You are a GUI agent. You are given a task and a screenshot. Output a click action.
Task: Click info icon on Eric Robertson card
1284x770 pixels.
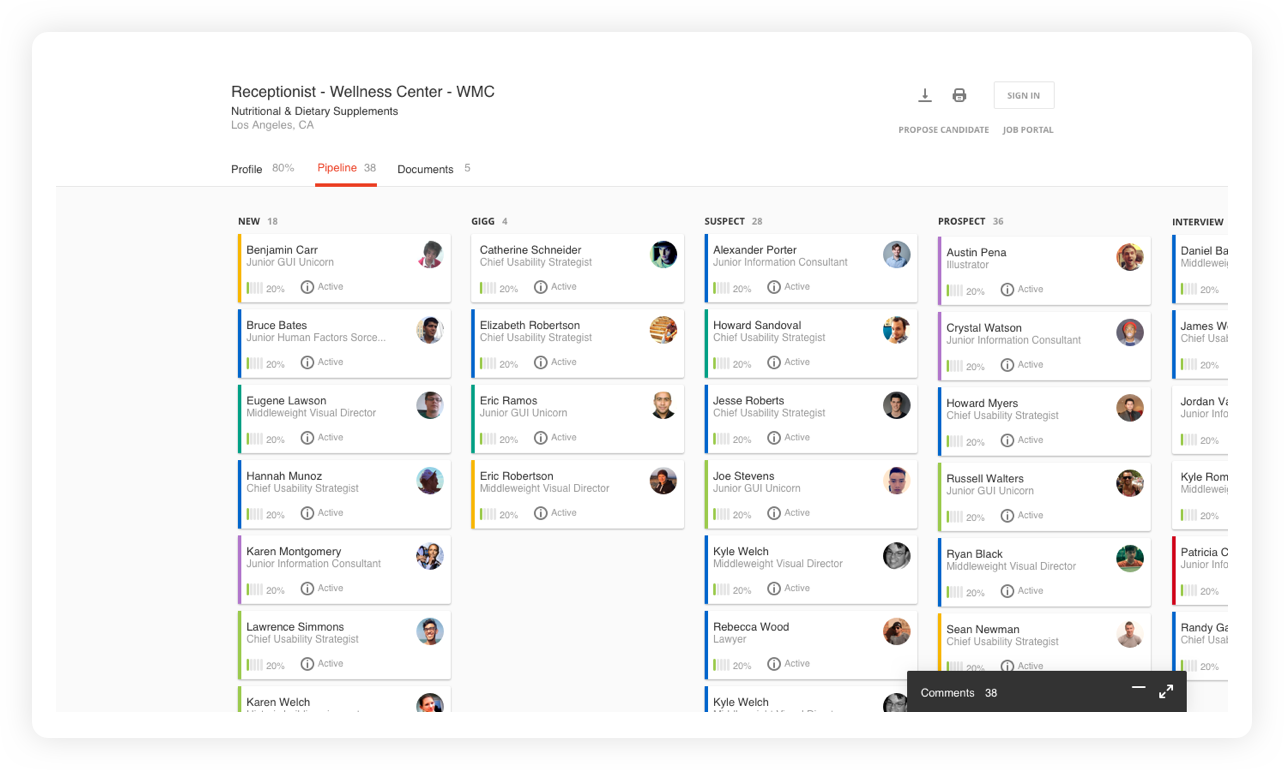[540, 513]
